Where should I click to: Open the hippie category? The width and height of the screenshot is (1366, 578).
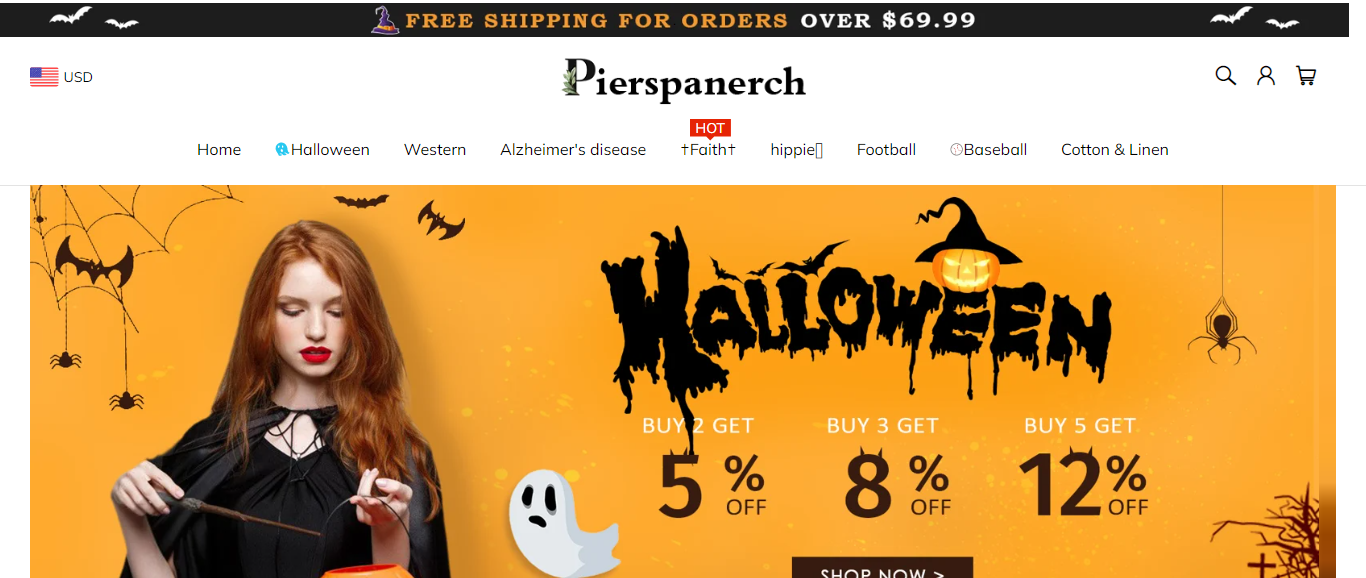pyautogui.click(x=796, y=150)
